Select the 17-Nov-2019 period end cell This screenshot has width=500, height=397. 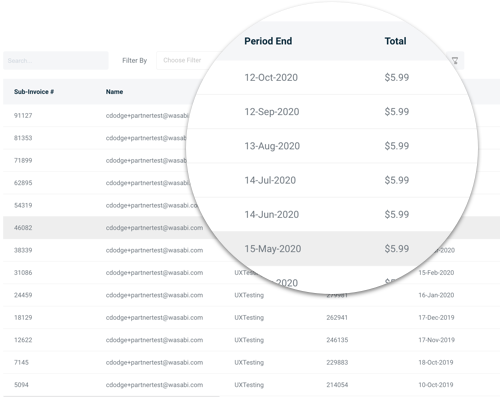point(436,340)
